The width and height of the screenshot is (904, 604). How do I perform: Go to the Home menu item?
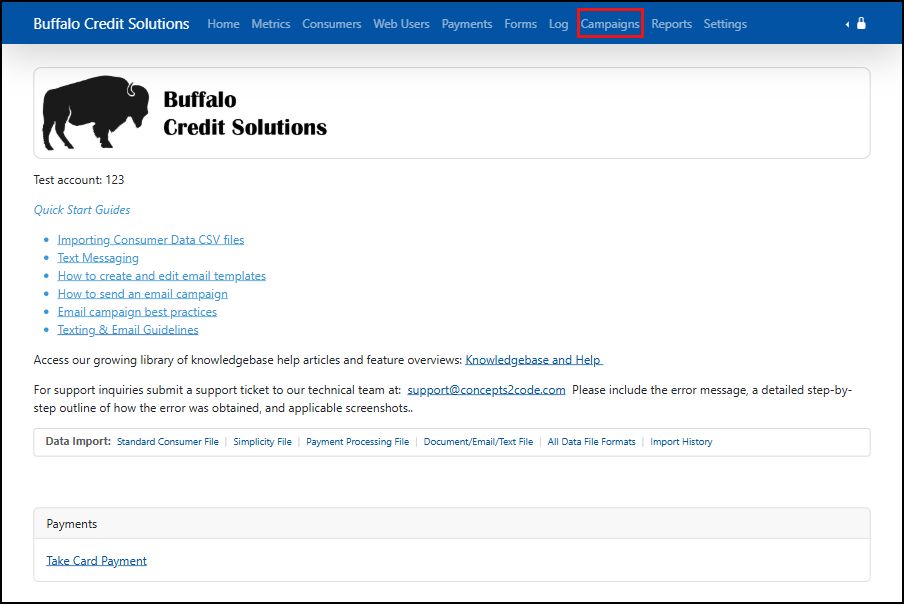pos(223,24)
